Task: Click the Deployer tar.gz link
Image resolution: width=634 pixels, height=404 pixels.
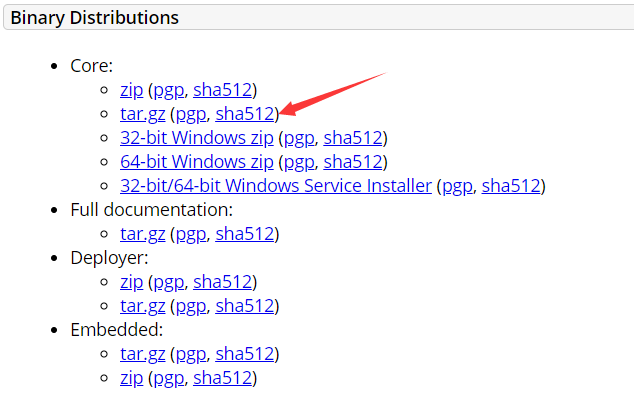Action: tap(142, 306)
